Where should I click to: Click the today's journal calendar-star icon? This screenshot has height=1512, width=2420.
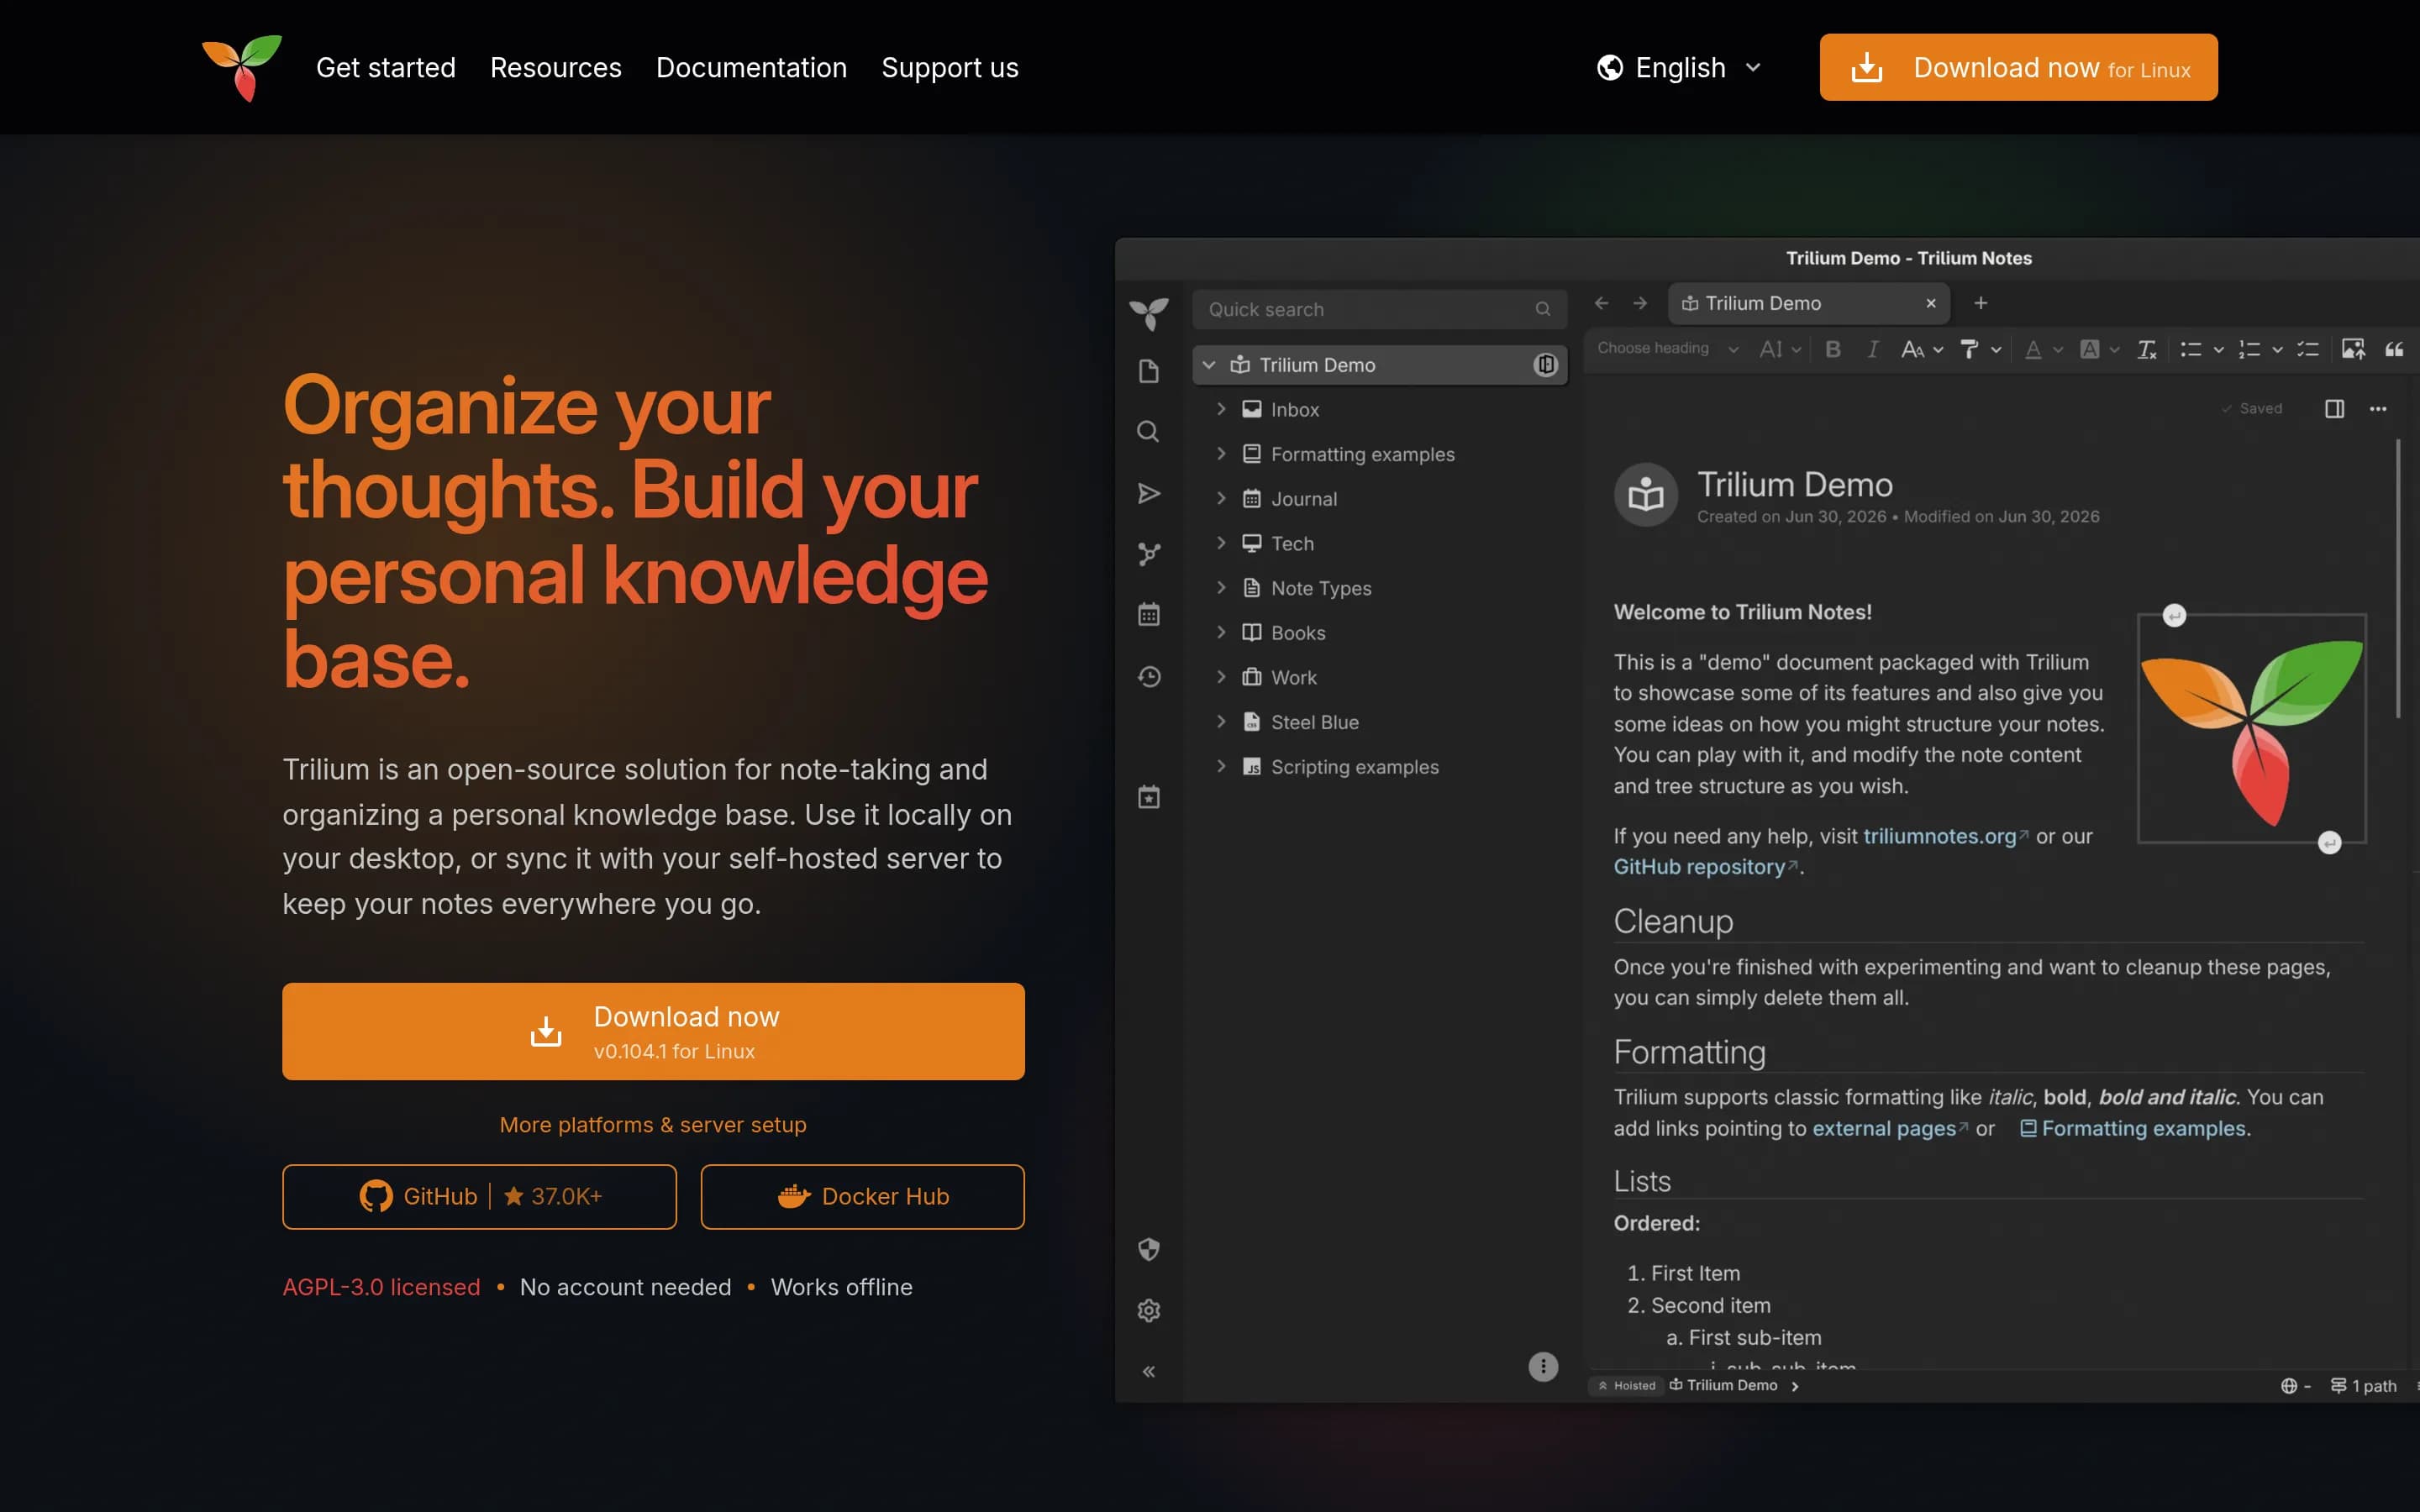coord(1149,797)
